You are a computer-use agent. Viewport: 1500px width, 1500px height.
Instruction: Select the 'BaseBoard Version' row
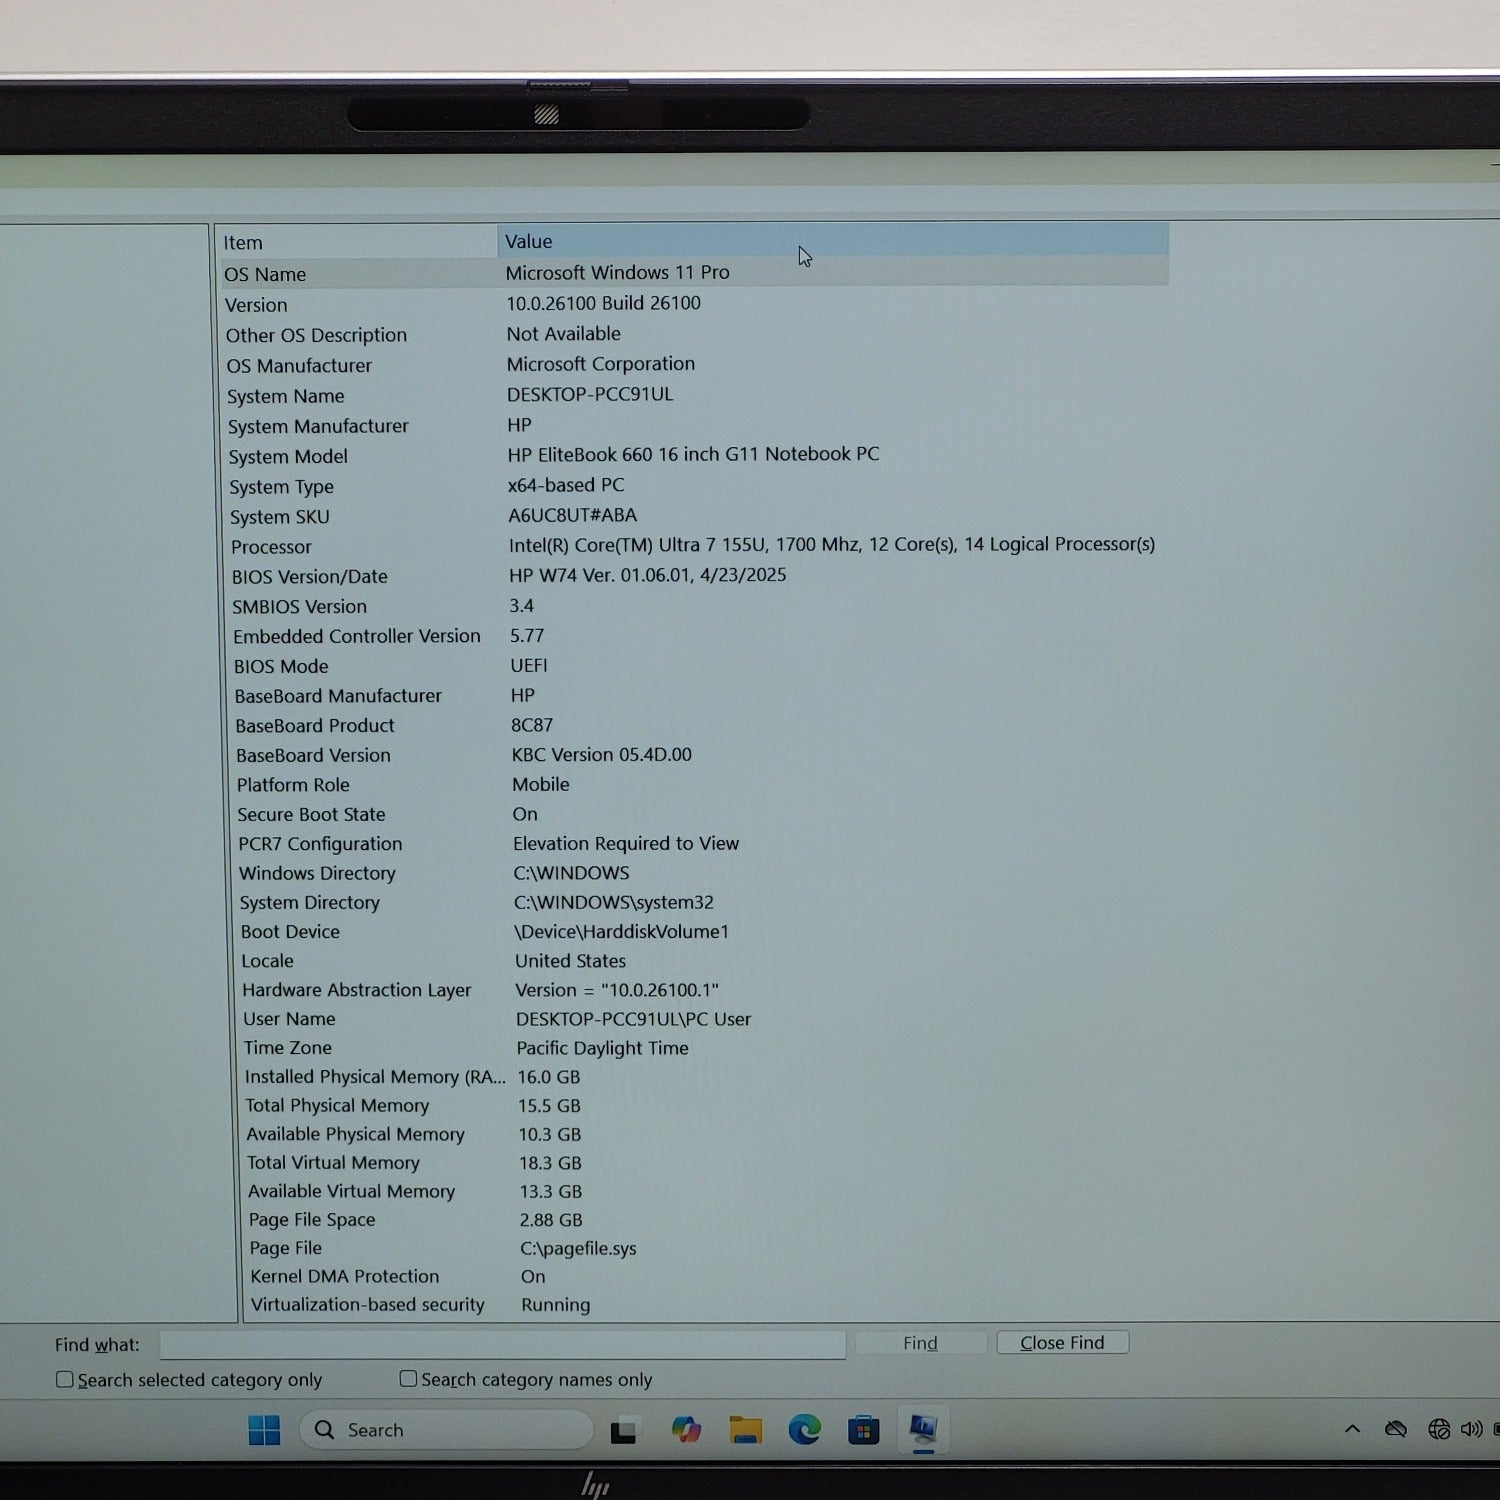(x=313, y=755)
